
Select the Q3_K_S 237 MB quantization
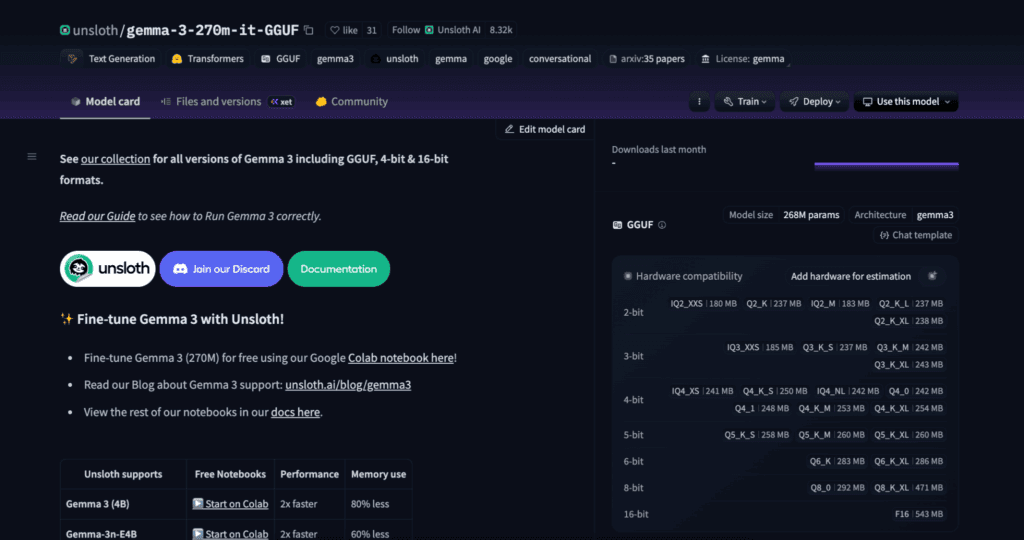pyautogui.click(x=835, y=347)
